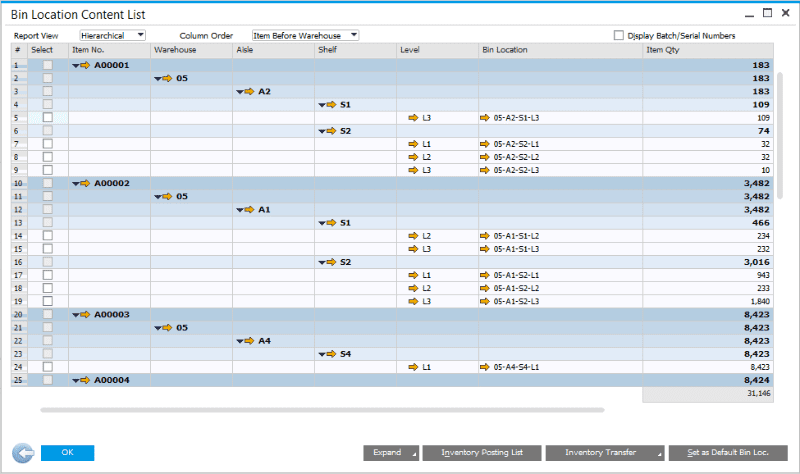Click the round back arrow icon

[22, 452]
